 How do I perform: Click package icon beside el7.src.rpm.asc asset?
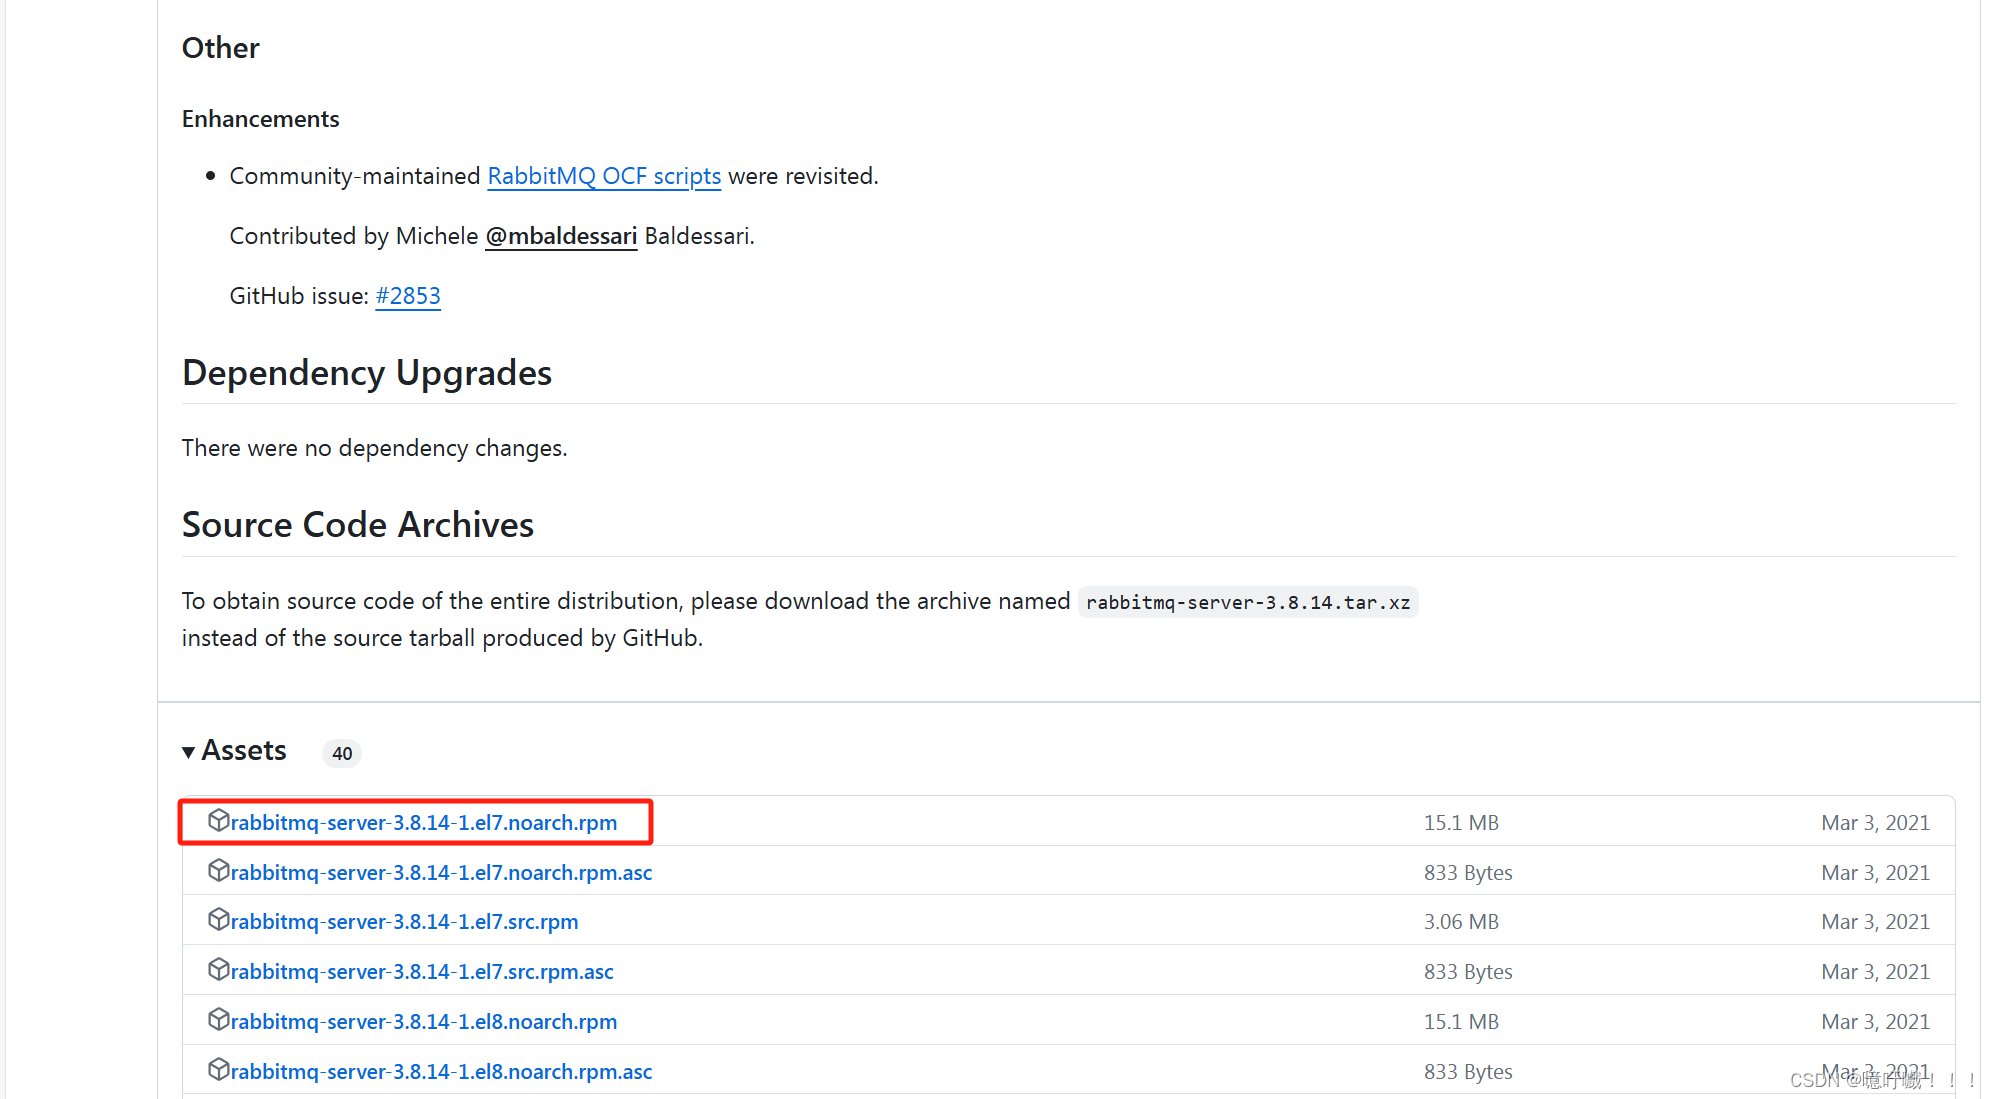coord(218,970)
